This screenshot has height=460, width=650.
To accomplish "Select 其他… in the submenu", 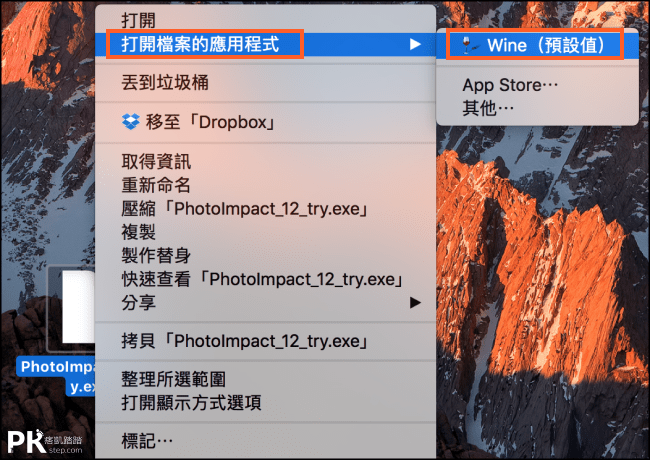I will (x=537, y=108).
